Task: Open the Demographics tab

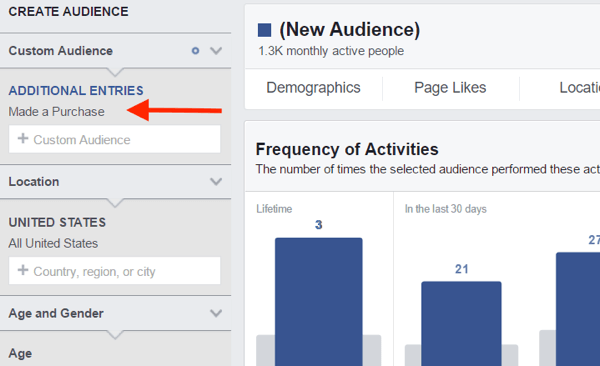Action: click(x=313, y=88)
